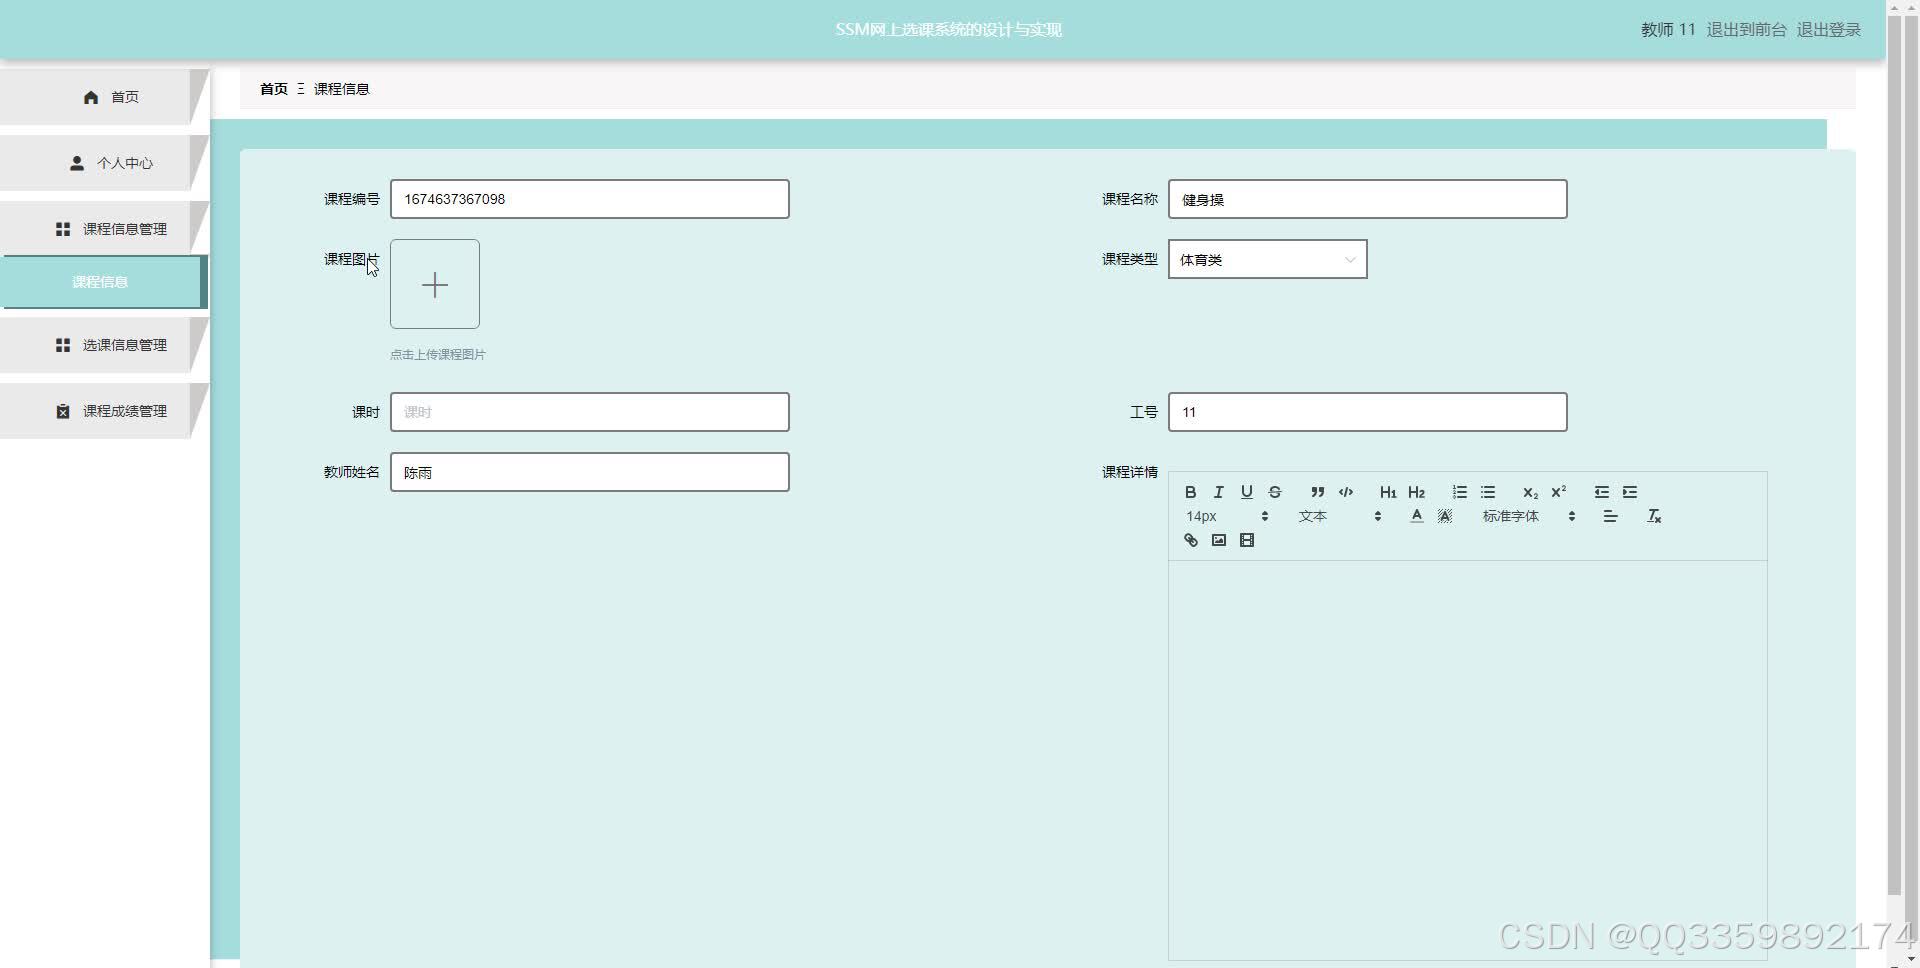
Task: Focus the 课程编号 input field
Action: click(590, 199)
